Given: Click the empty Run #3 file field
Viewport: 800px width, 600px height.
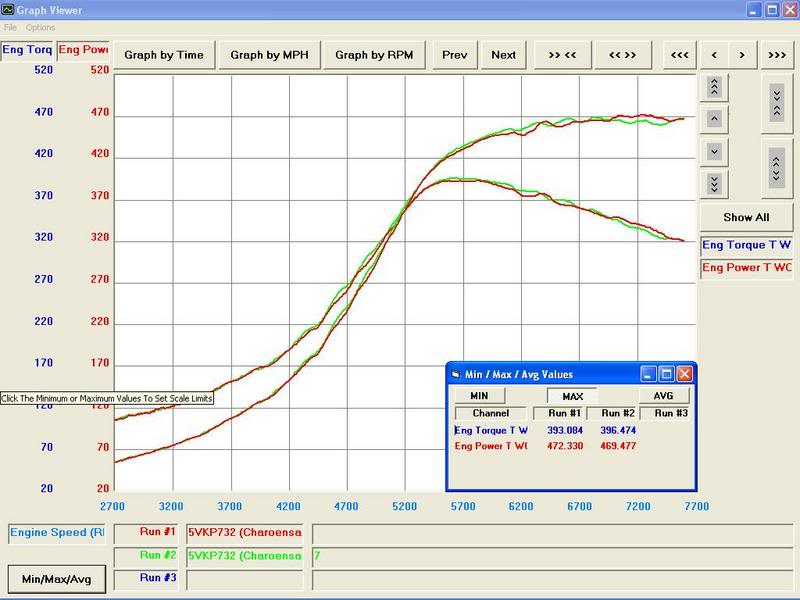Looking at the screenshot, I should click(244, 580).
